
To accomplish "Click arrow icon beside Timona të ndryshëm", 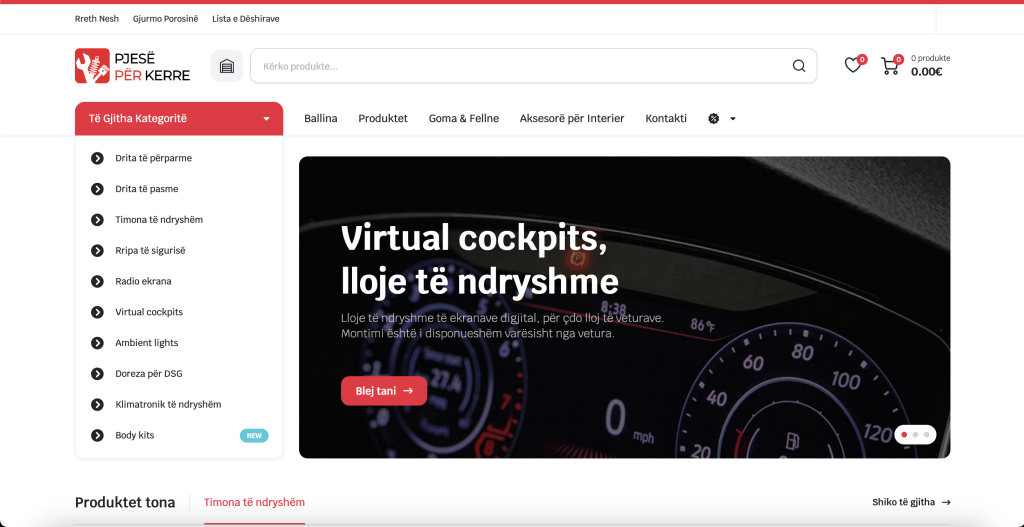I will tap(97, 219).
